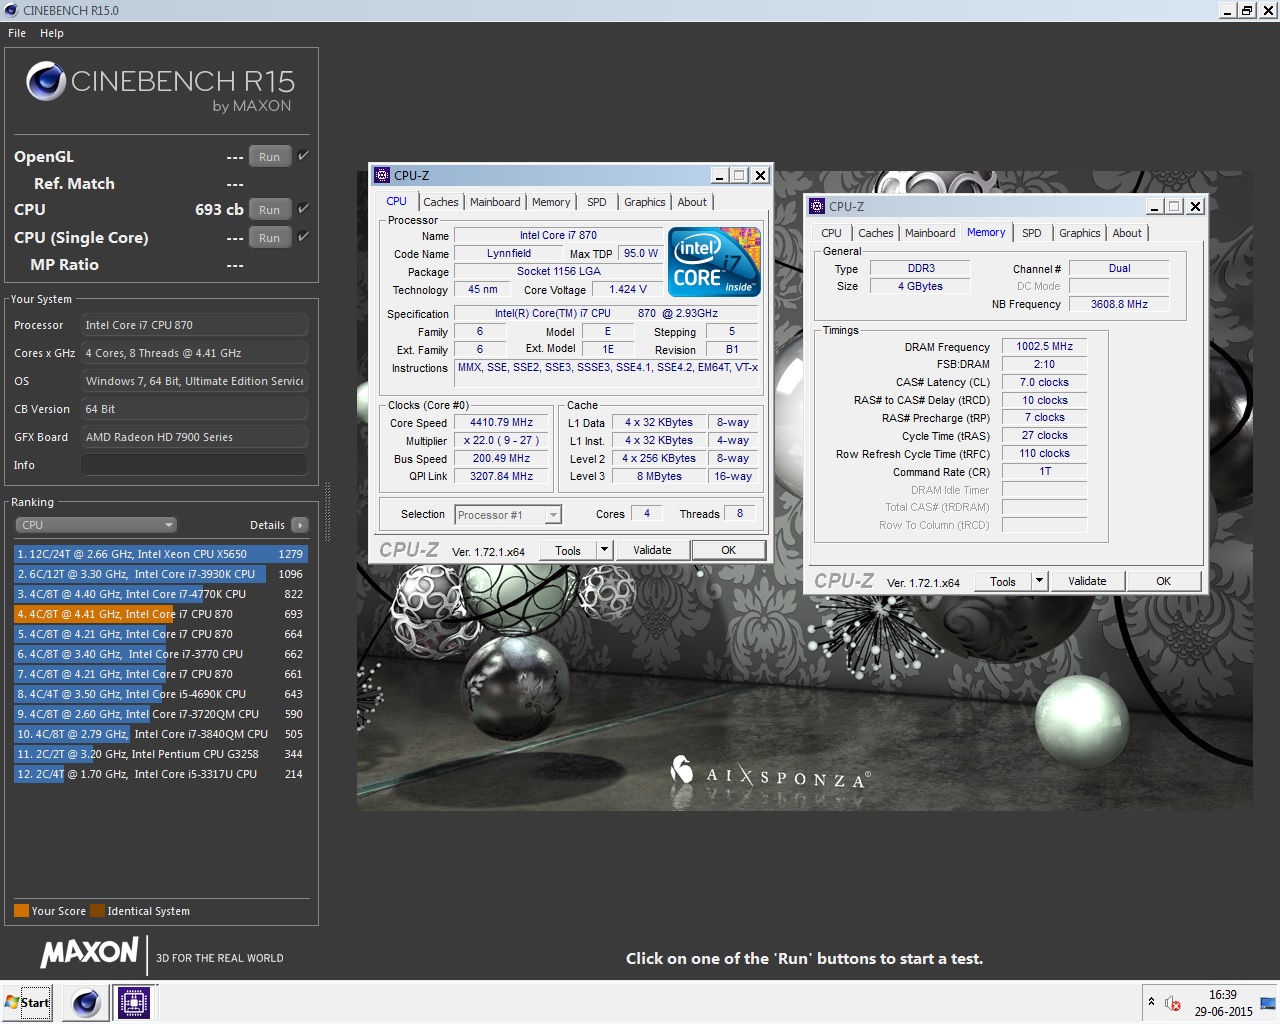Click the Your Score orange legend swatch
Screen dimensions: 1280x1024
(21, 911)
